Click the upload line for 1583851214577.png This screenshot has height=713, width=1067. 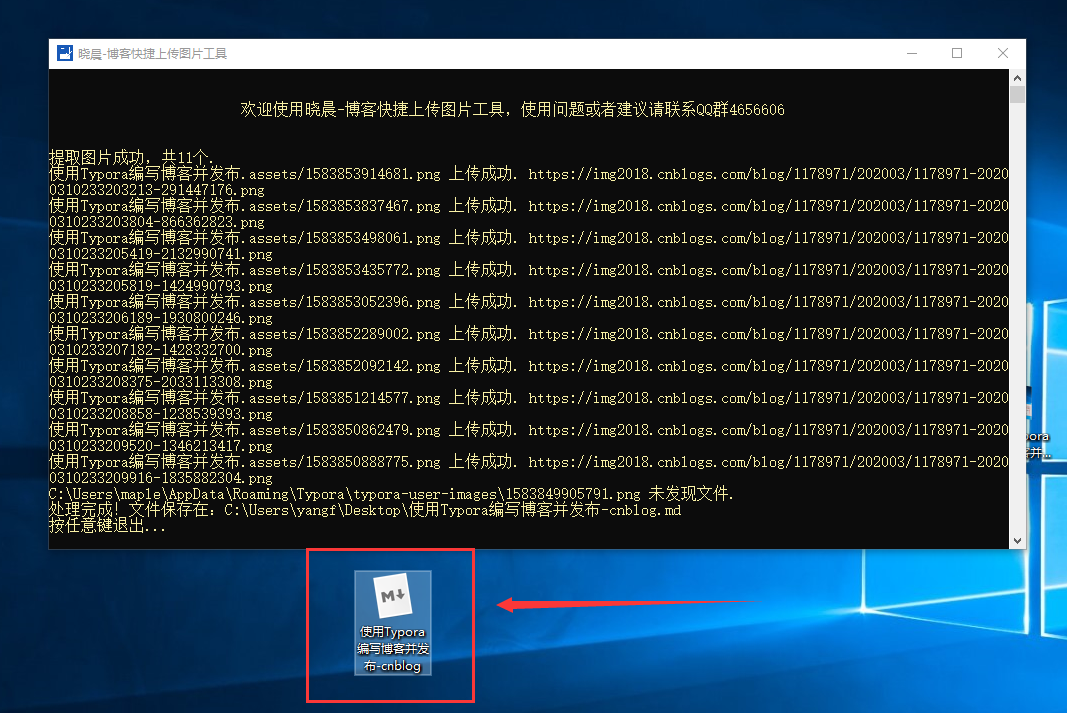coord(529,398)
